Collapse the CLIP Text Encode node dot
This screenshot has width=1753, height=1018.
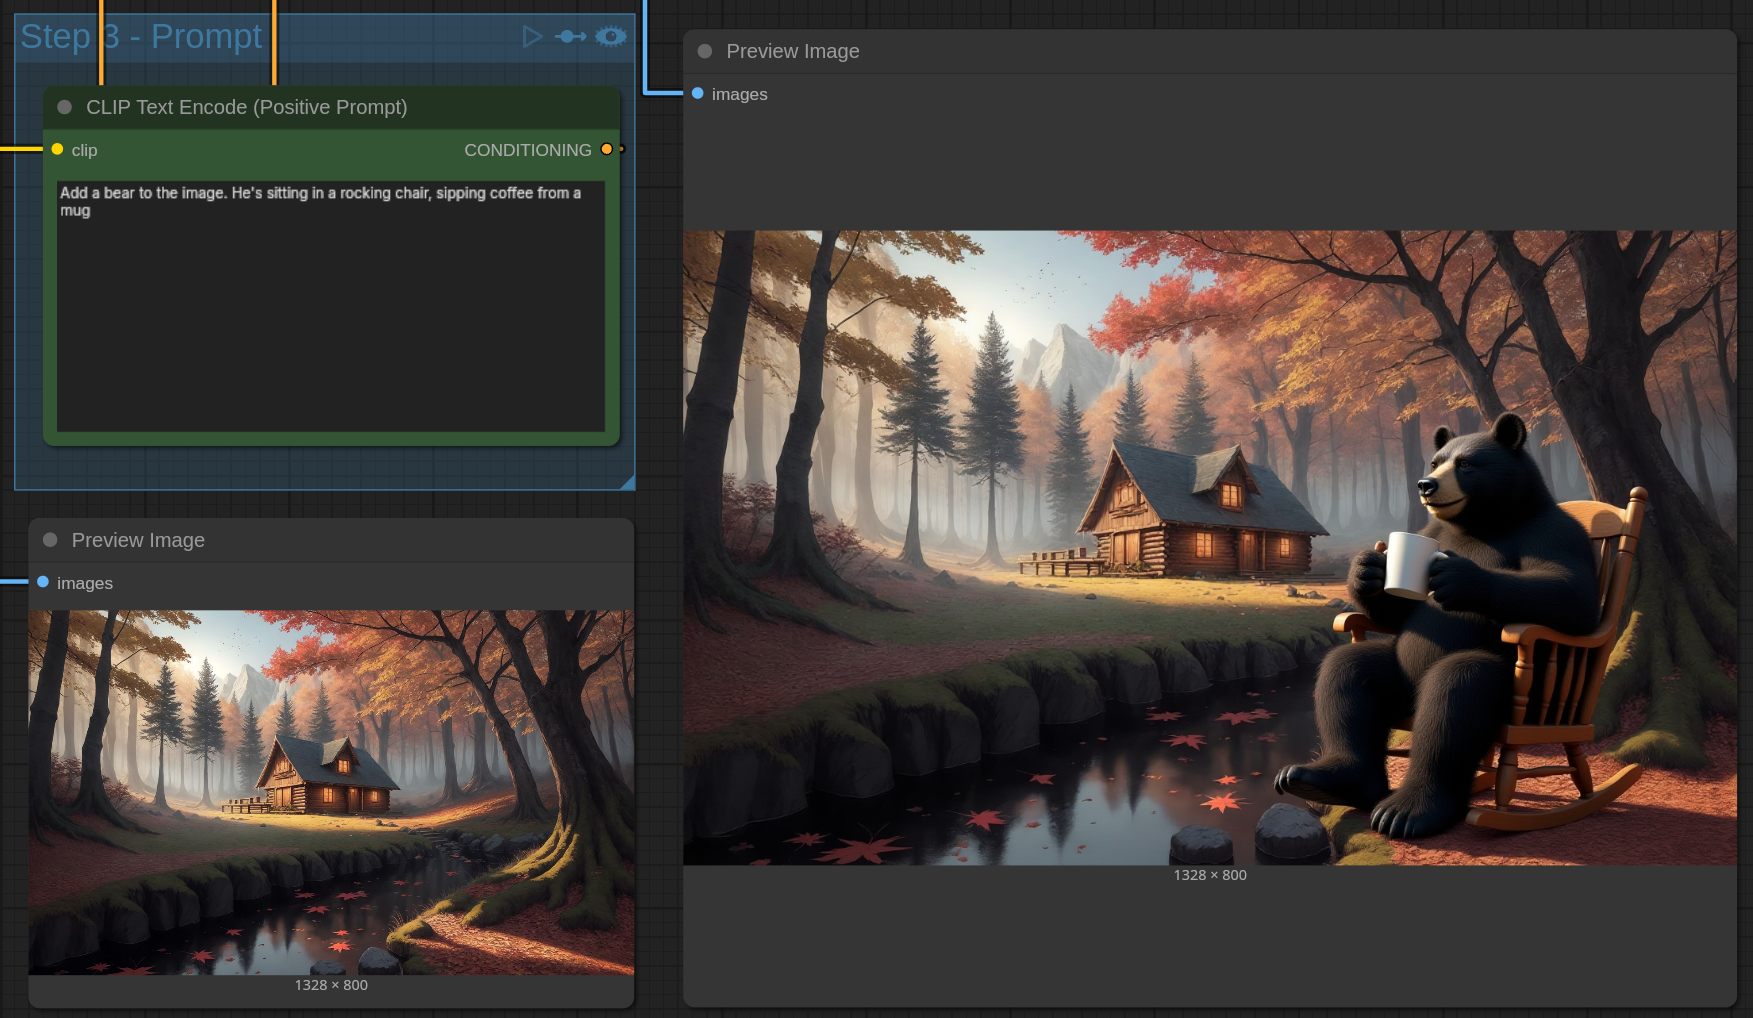point(65,107)
